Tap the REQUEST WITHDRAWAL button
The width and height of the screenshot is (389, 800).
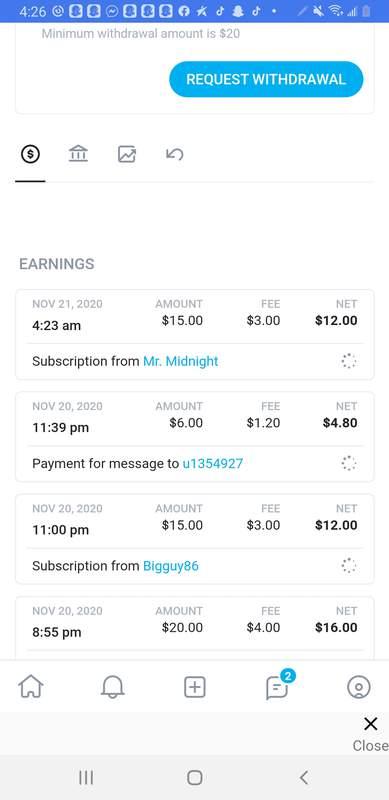pos(266,79)
